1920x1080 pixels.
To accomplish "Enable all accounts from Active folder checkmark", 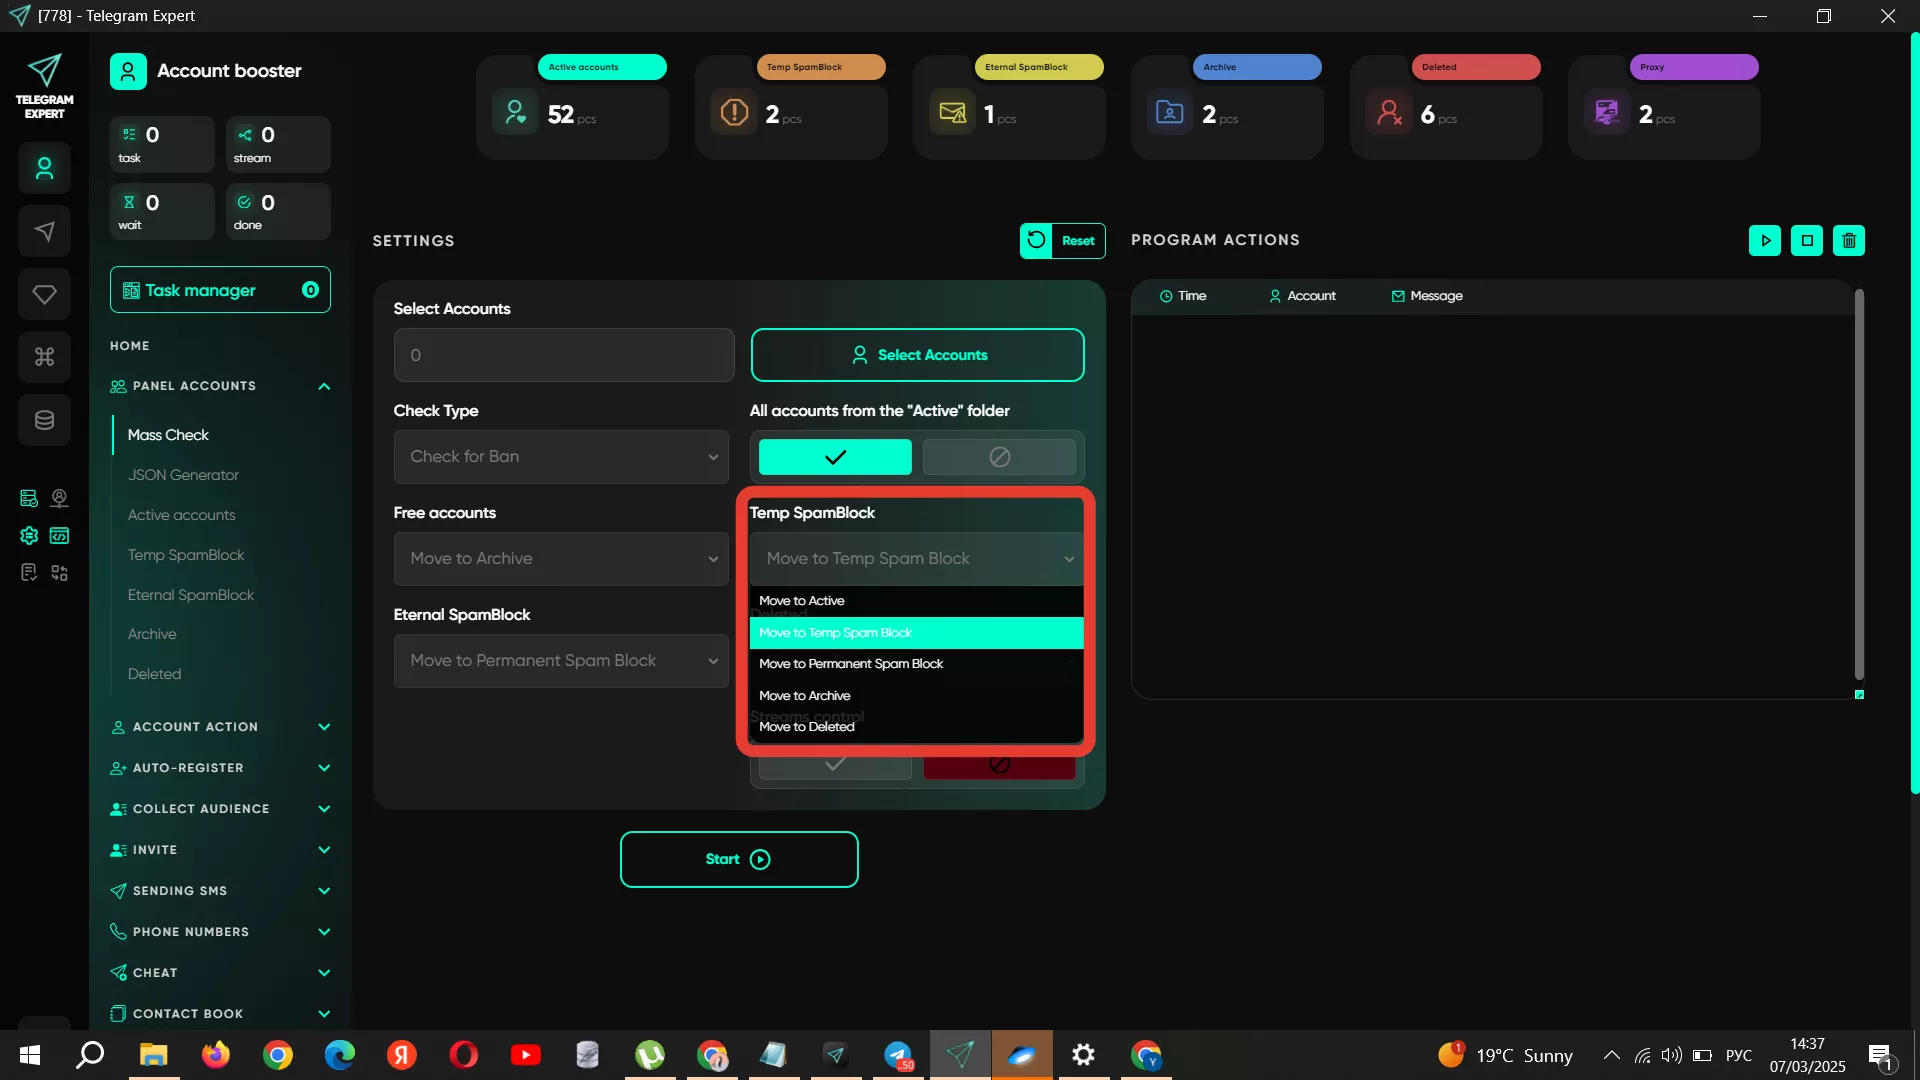I will pos(835,457).
